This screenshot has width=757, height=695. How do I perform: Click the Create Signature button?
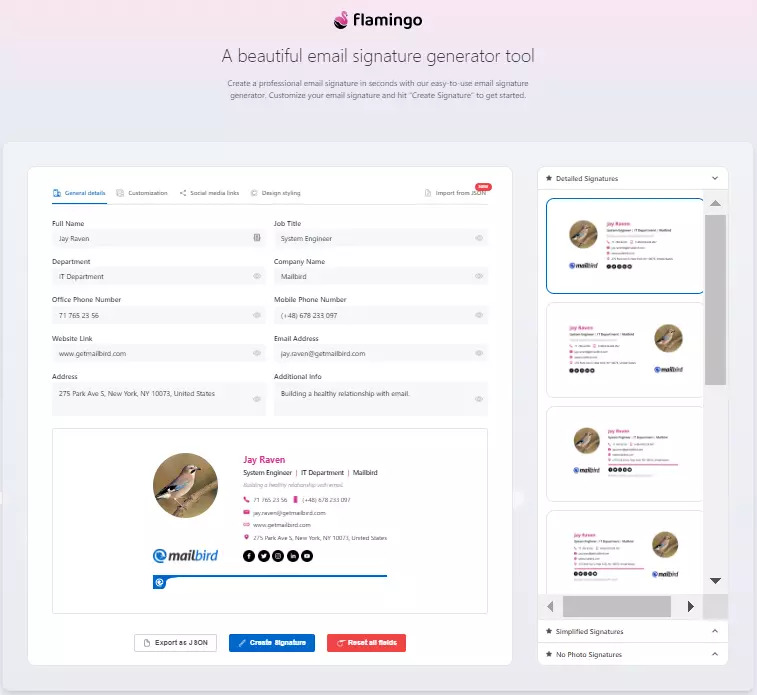(272, 643)
